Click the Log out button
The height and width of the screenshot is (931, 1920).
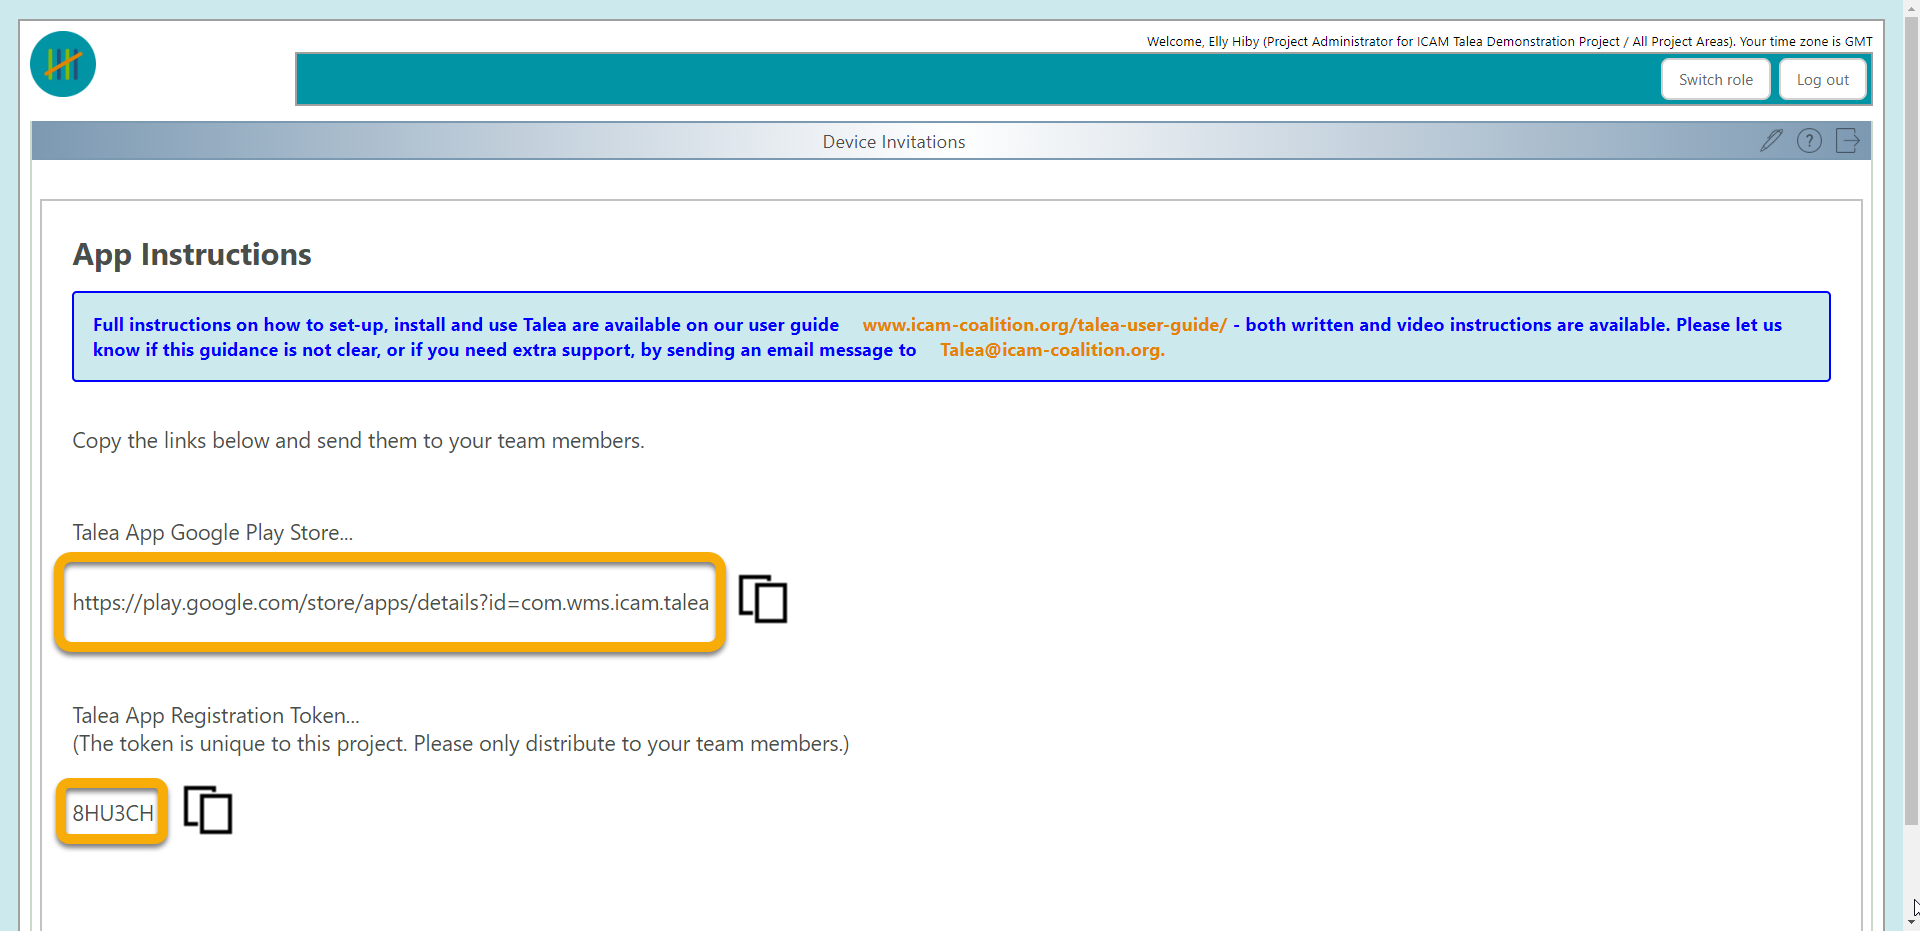point(1822,80)
